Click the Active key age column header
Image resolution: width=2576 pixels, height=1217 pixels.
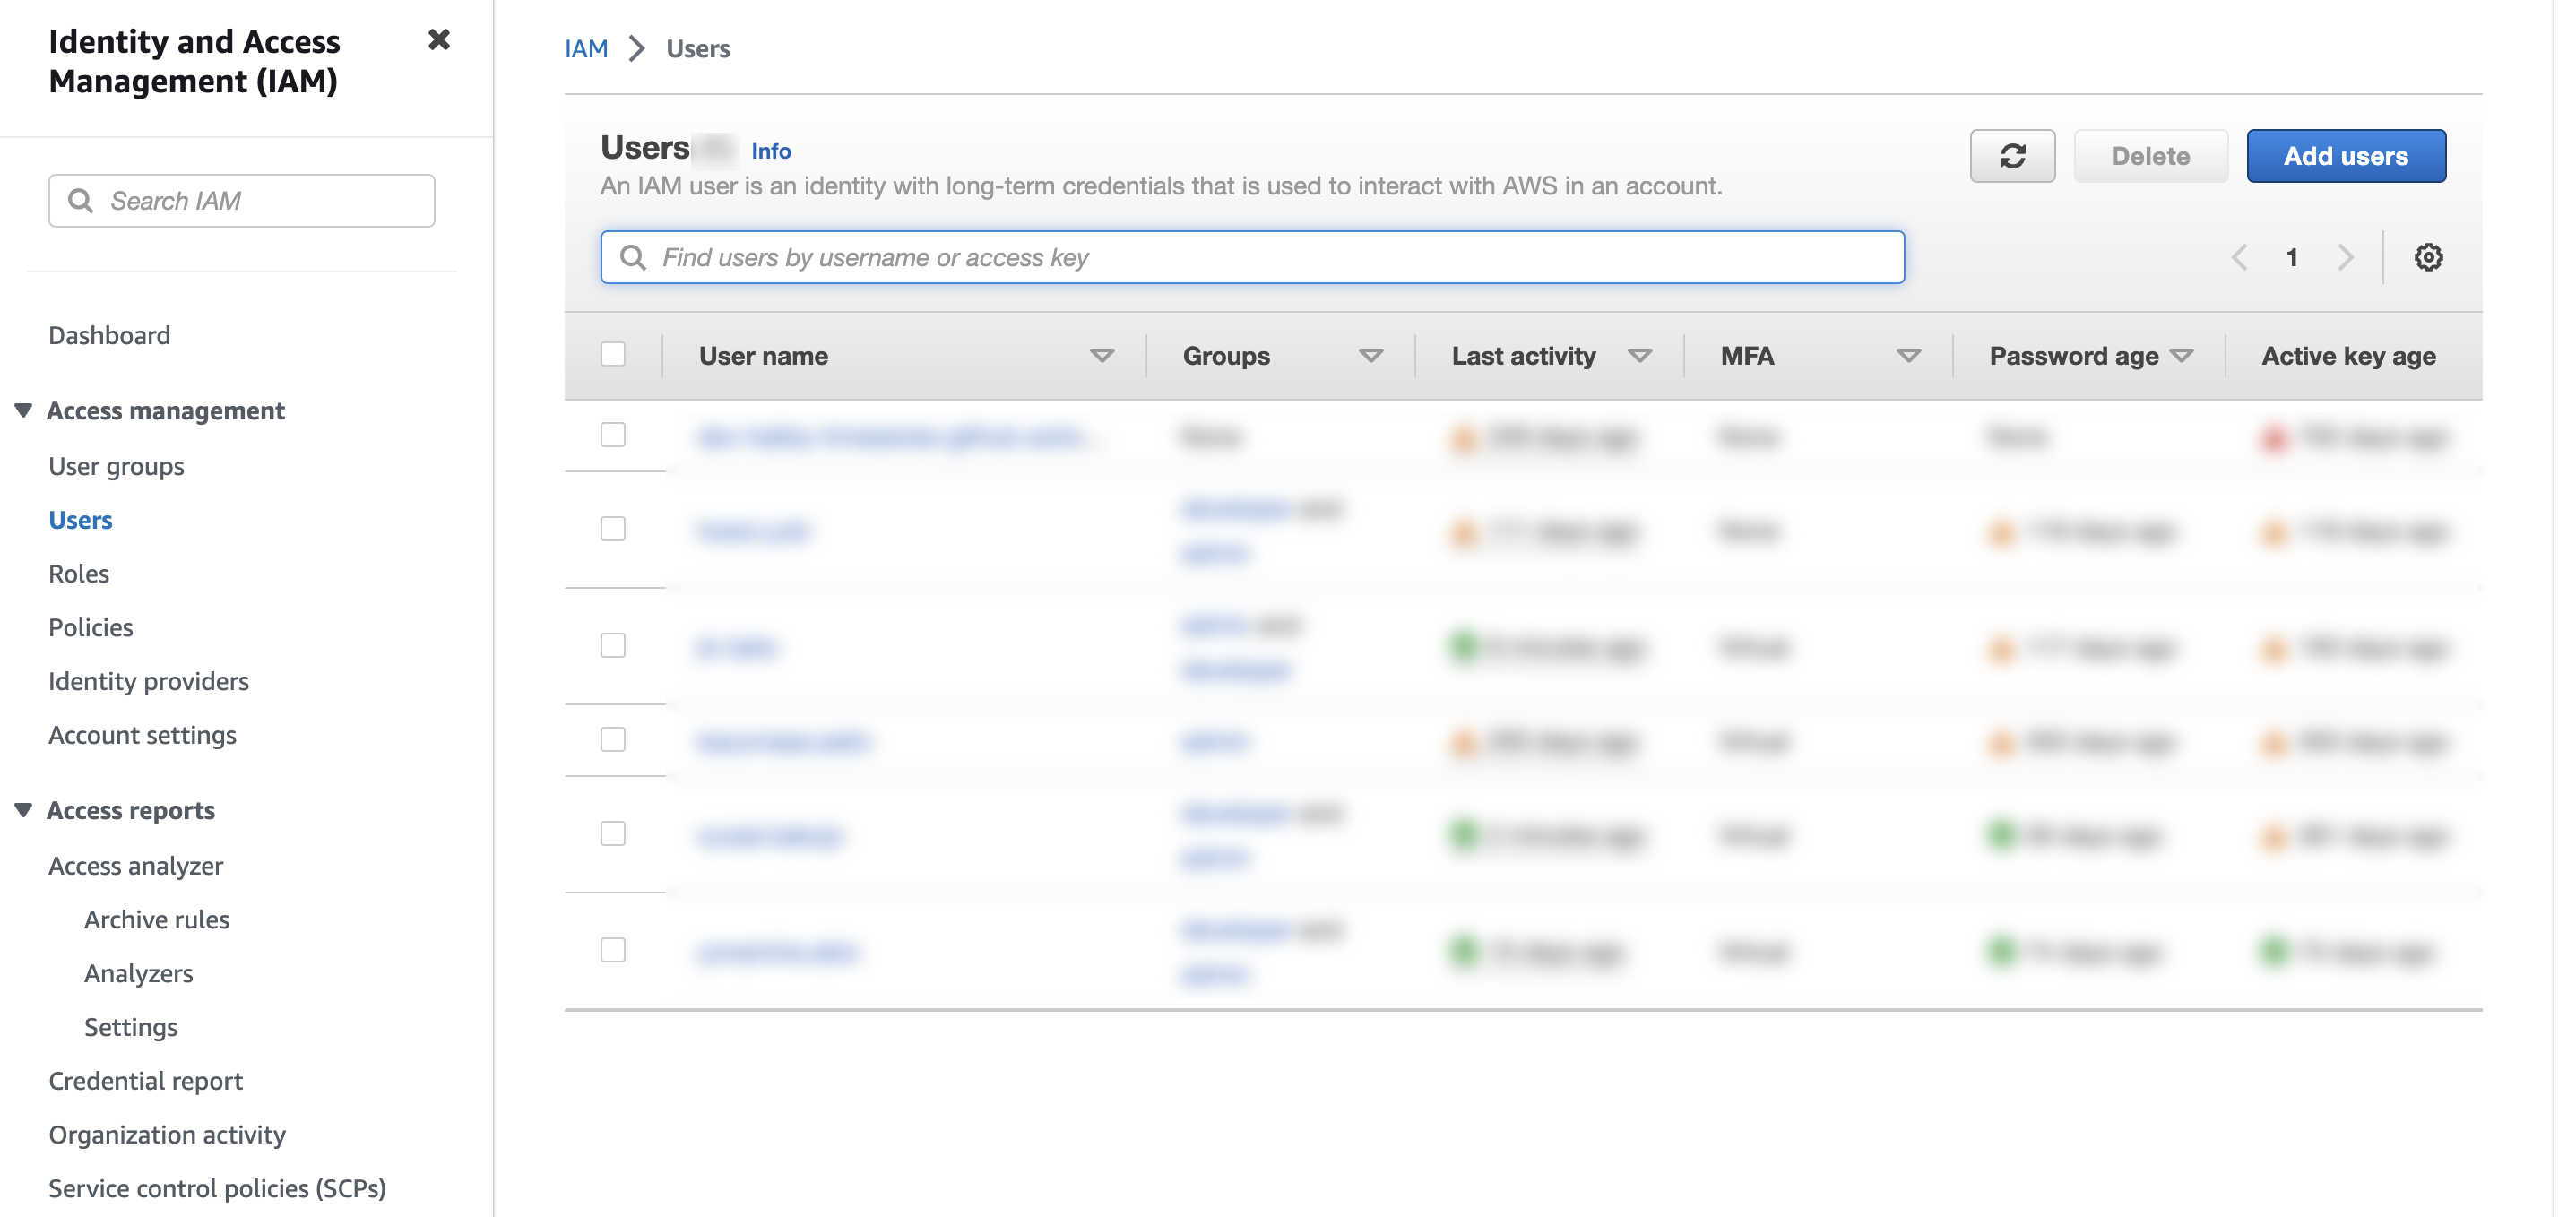pos(2348,356)
